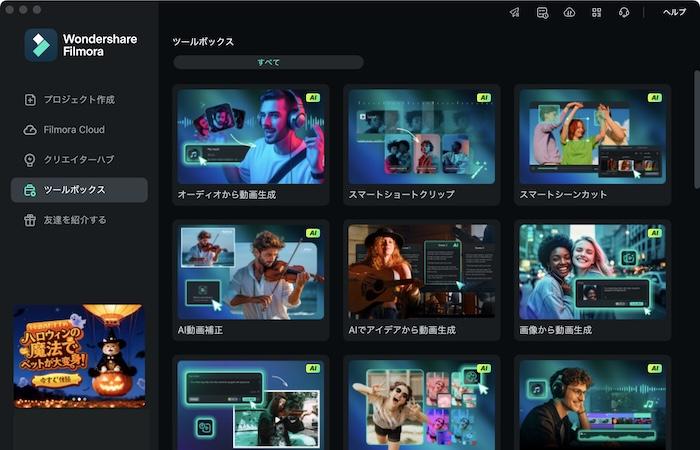Click the Halloween promotion banner
Screen dimensions: 700x450
pos(79,356)
